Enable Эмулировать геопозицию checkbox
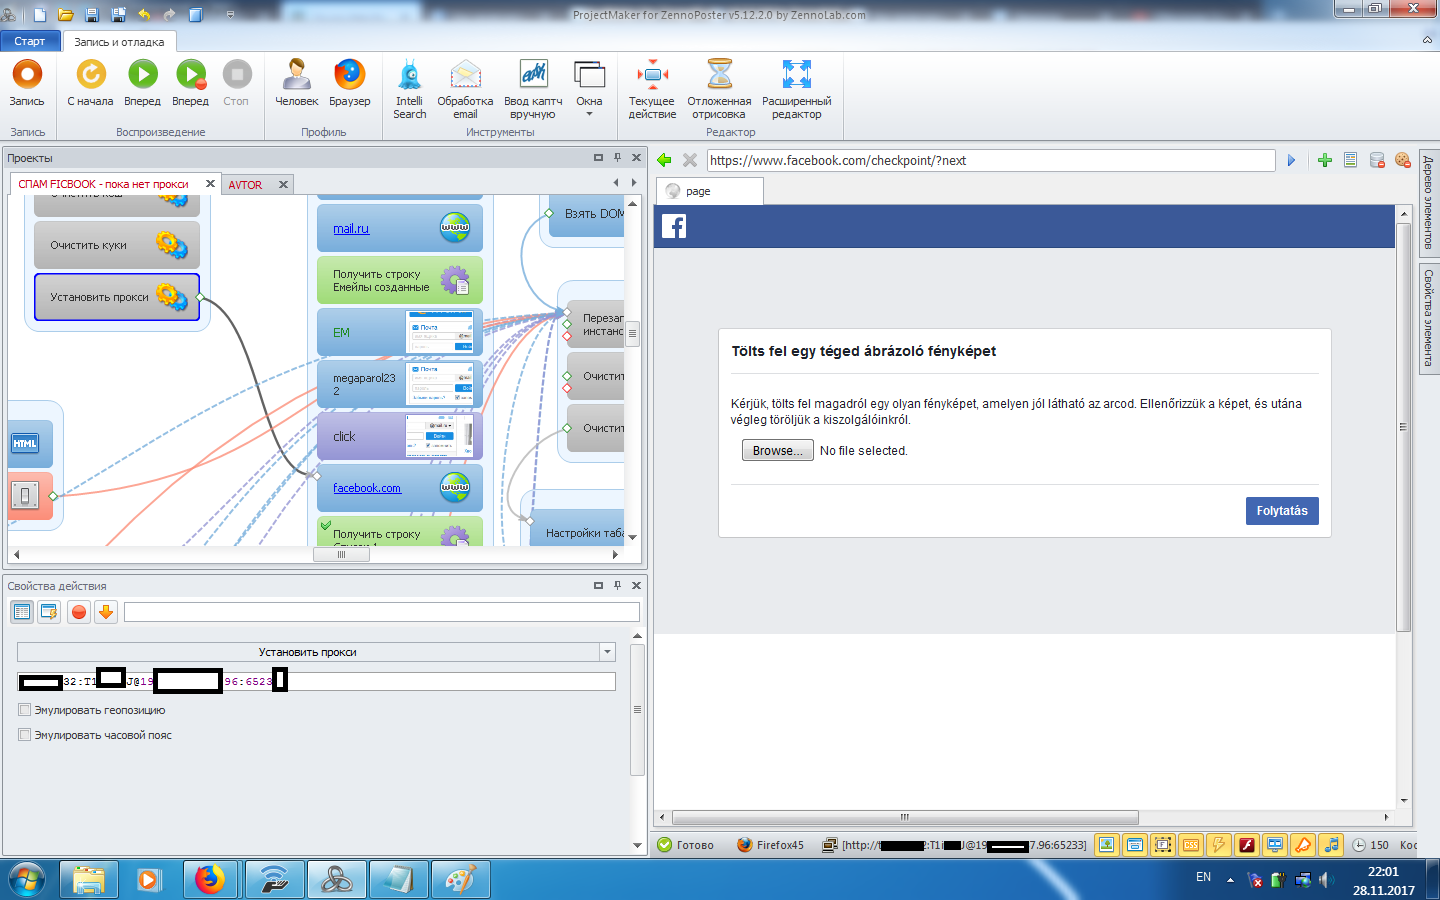Image resolution: width=1440 pixels, height=900 pixels. click(25, 710)
